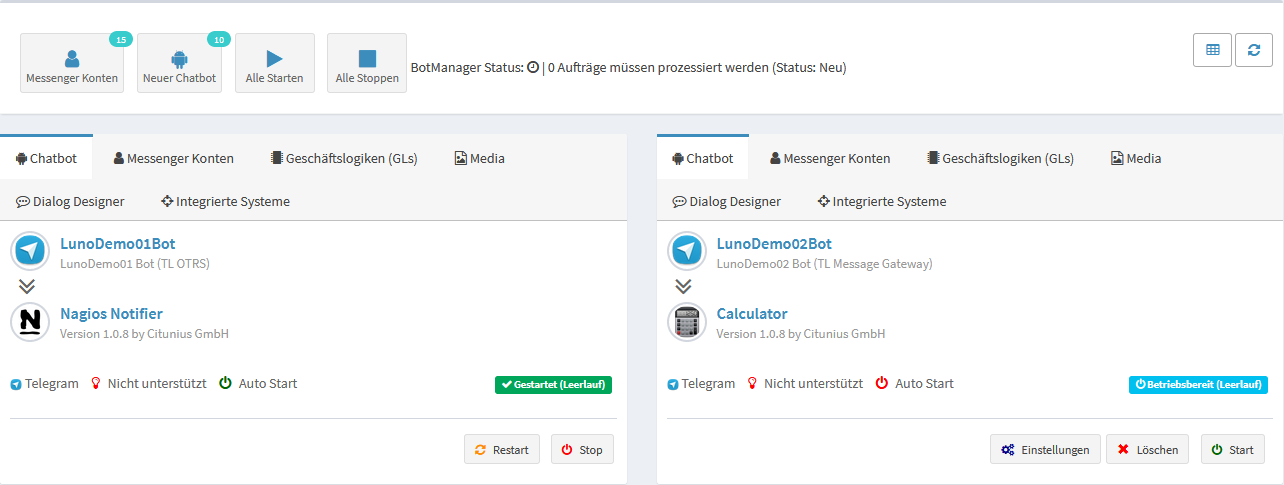Click the Calculator logo icon
Screen dimensions: 1284x485
[x=687, y=322]
